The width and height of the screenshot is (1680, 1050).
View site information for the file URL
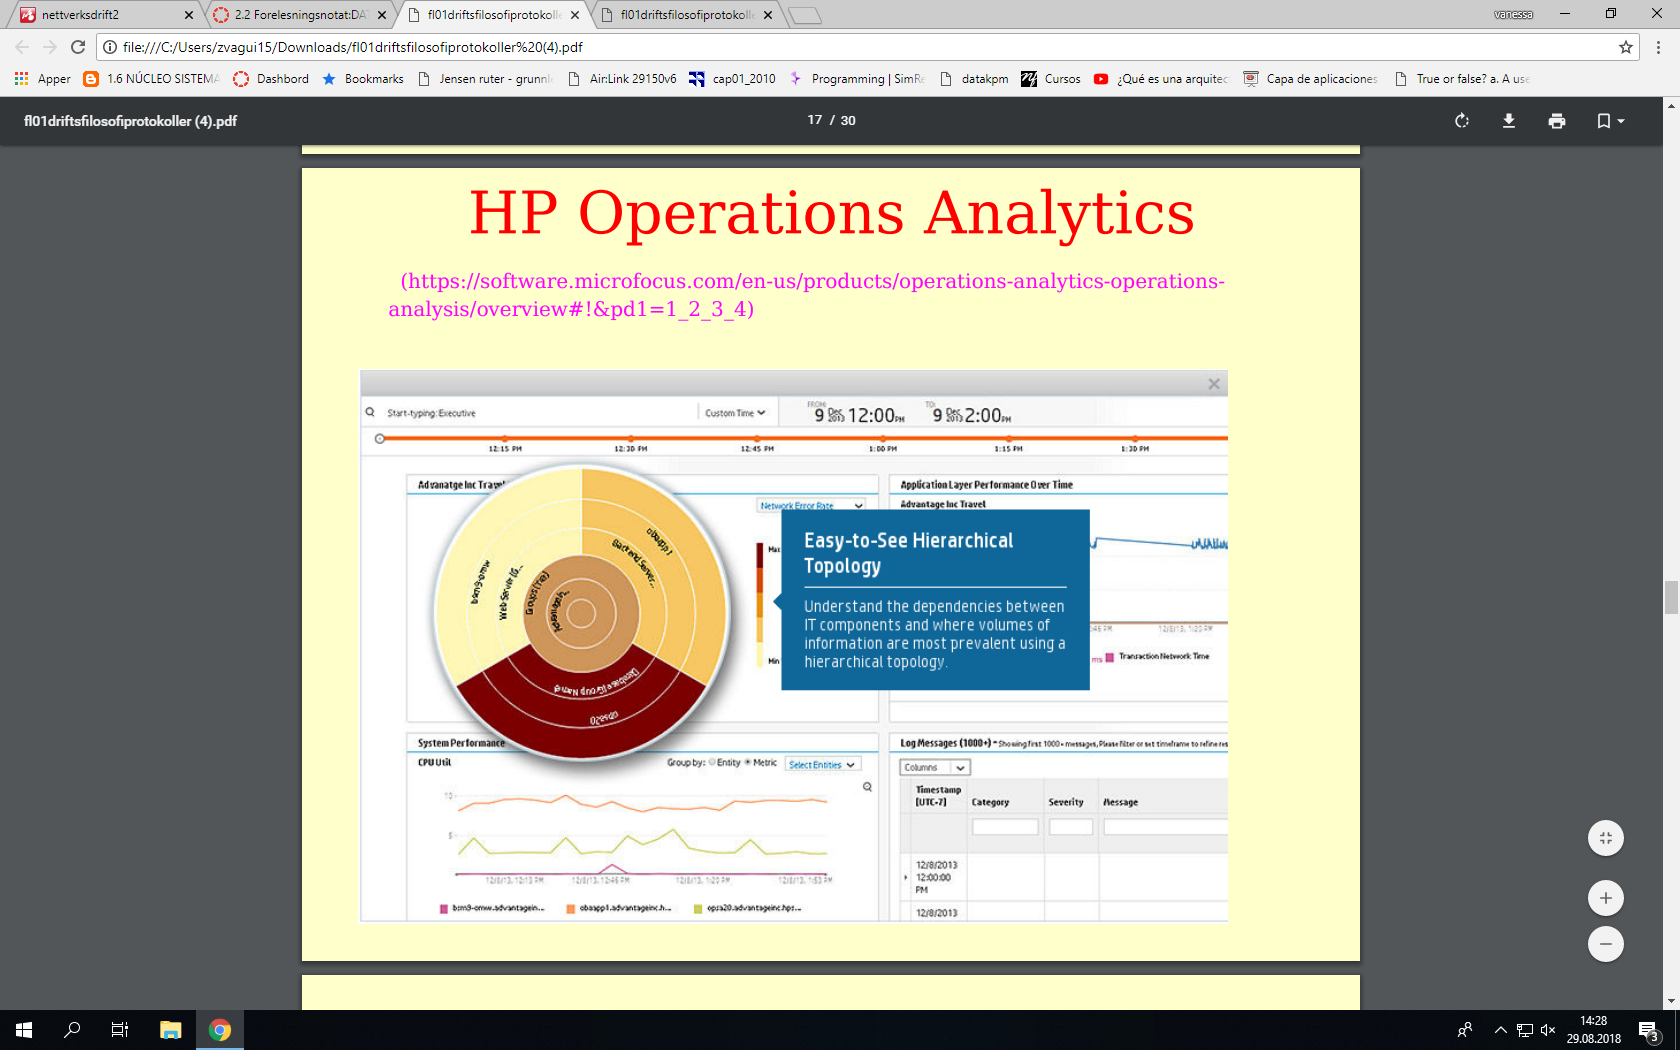110,47
